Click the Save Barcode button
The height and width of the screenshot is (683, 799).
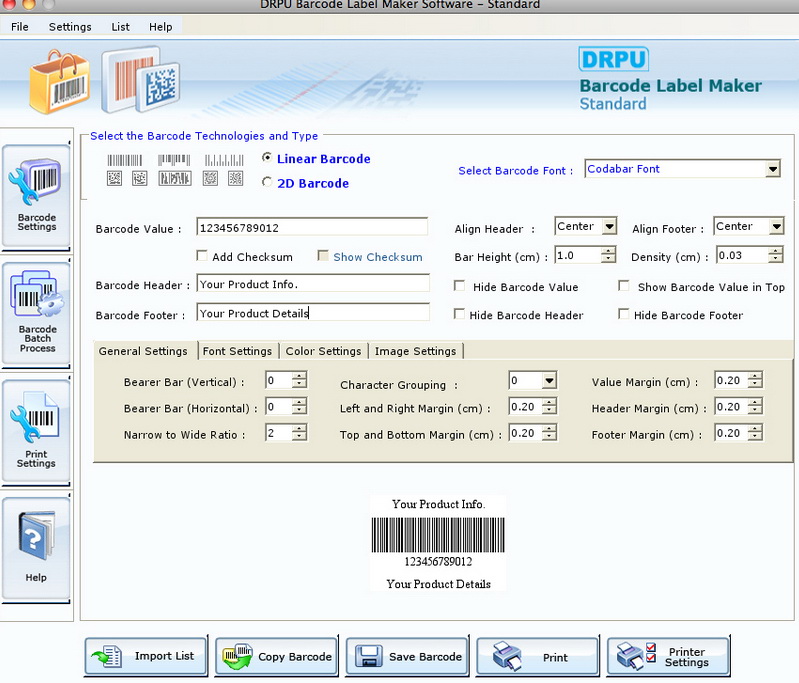[x=407, y=657]
